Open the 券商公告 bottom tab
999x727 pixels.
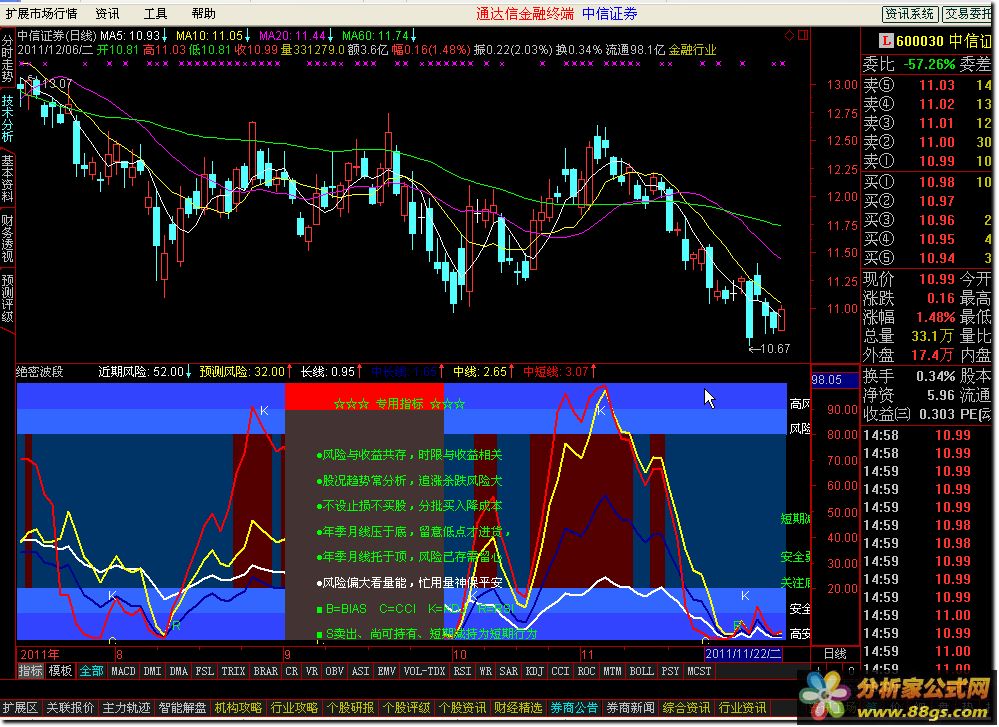[574, 708]
